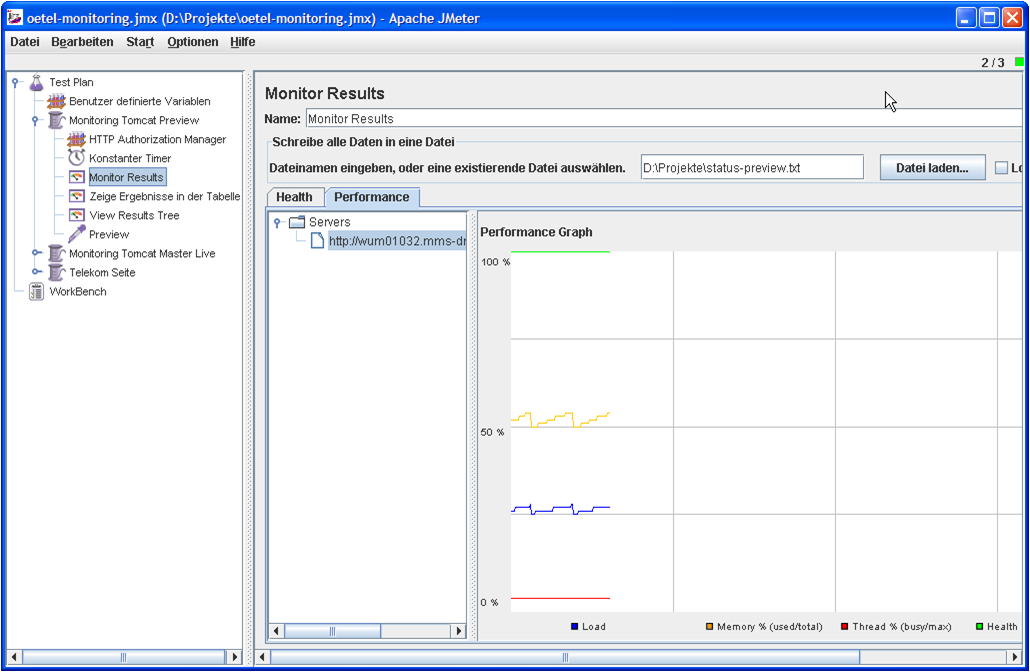Viewport: 1030px width, 672px height.
Task: Click the Telekom Seite thread group icon
Action: [57, 272]
